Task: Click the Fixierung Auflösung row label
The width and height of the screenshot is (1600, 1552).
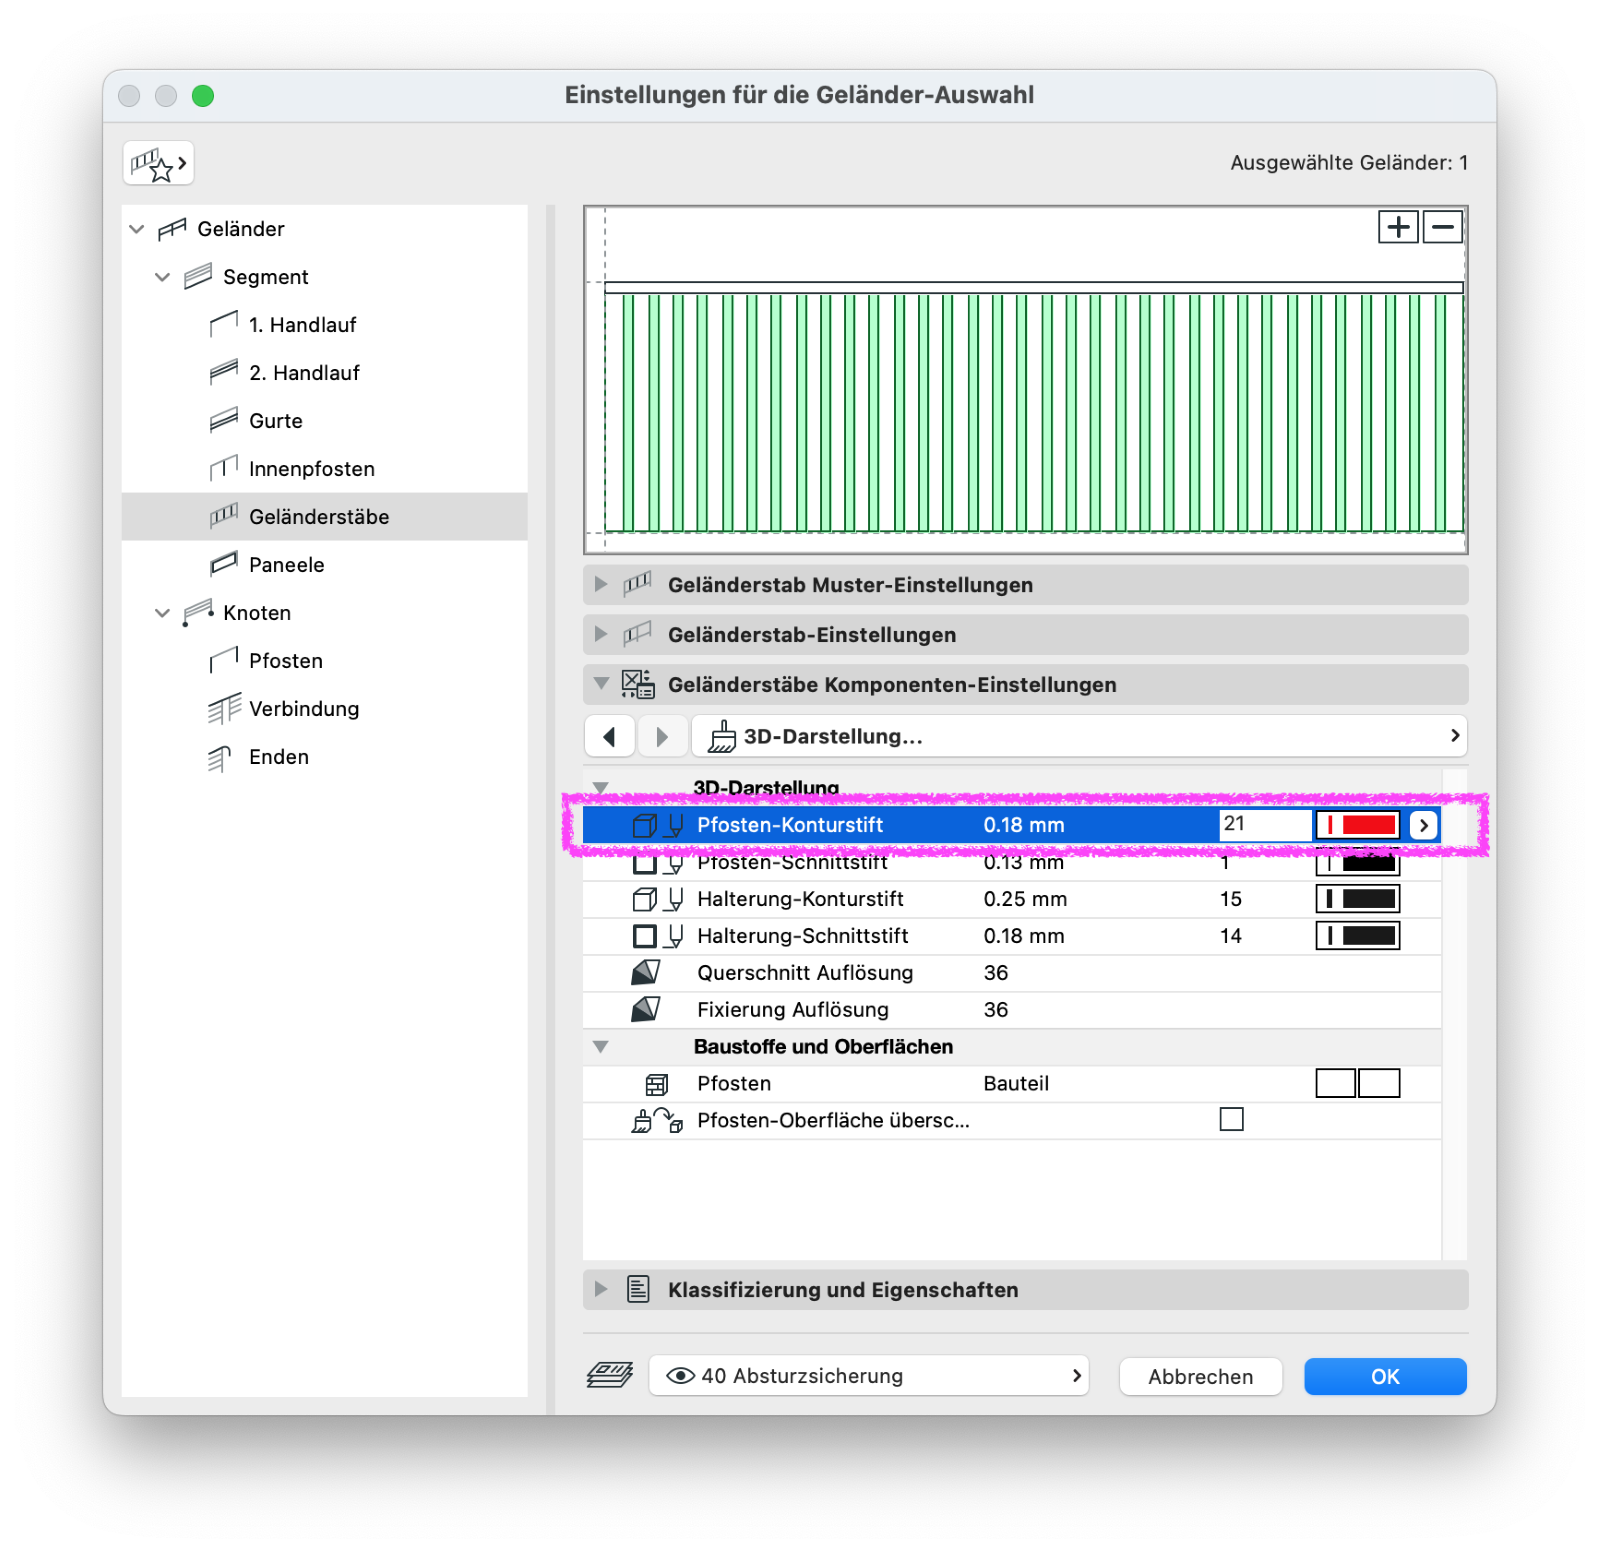Action: (x=793, y=1010)
